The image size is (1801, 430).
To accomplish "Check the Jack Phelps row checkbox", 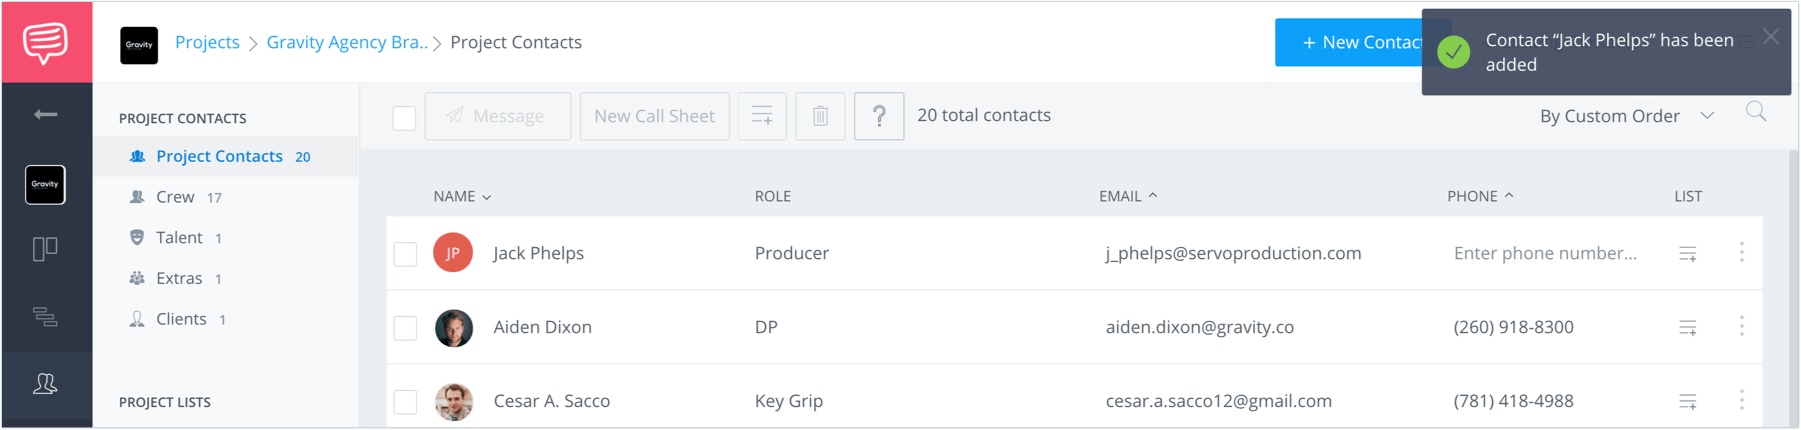I will coord(405,254).
